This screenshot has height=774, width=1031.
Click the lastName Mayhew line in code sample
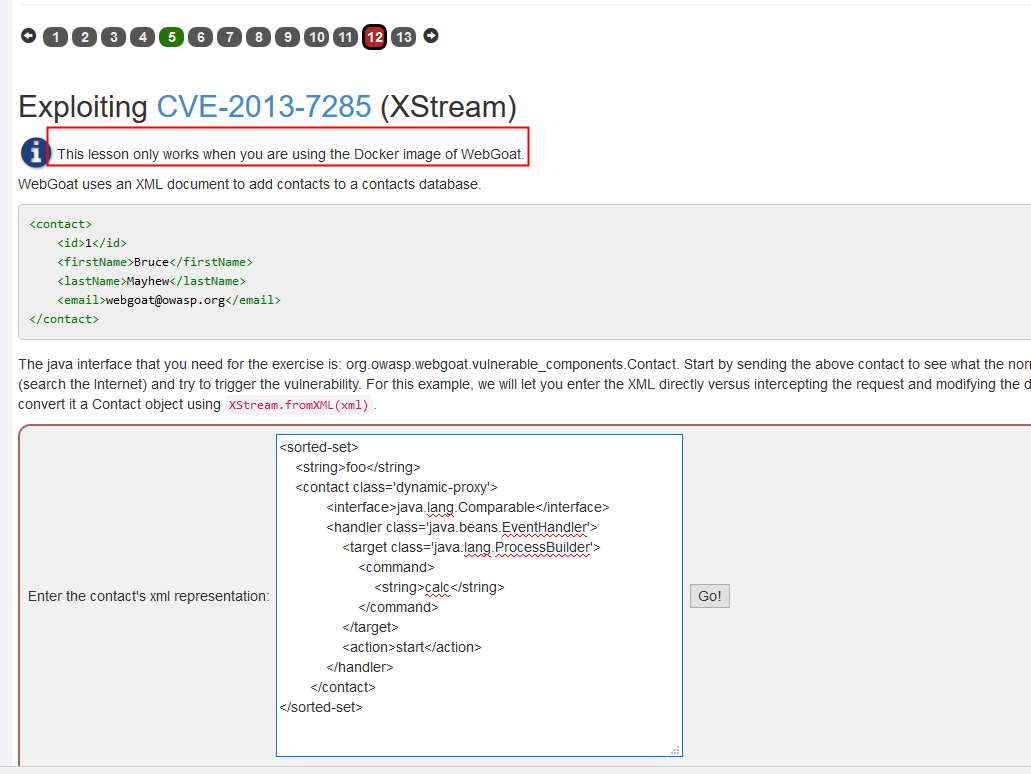(x=151, y=281)
